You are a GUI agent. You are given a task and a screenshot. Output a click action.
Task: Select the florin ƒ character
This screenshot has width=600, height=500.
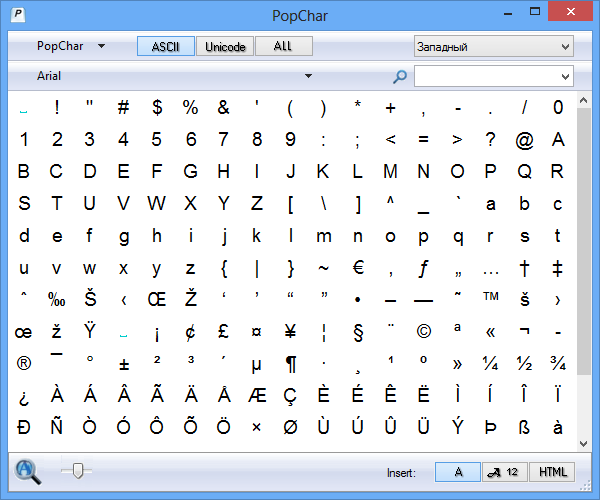[x=424, y=269]
